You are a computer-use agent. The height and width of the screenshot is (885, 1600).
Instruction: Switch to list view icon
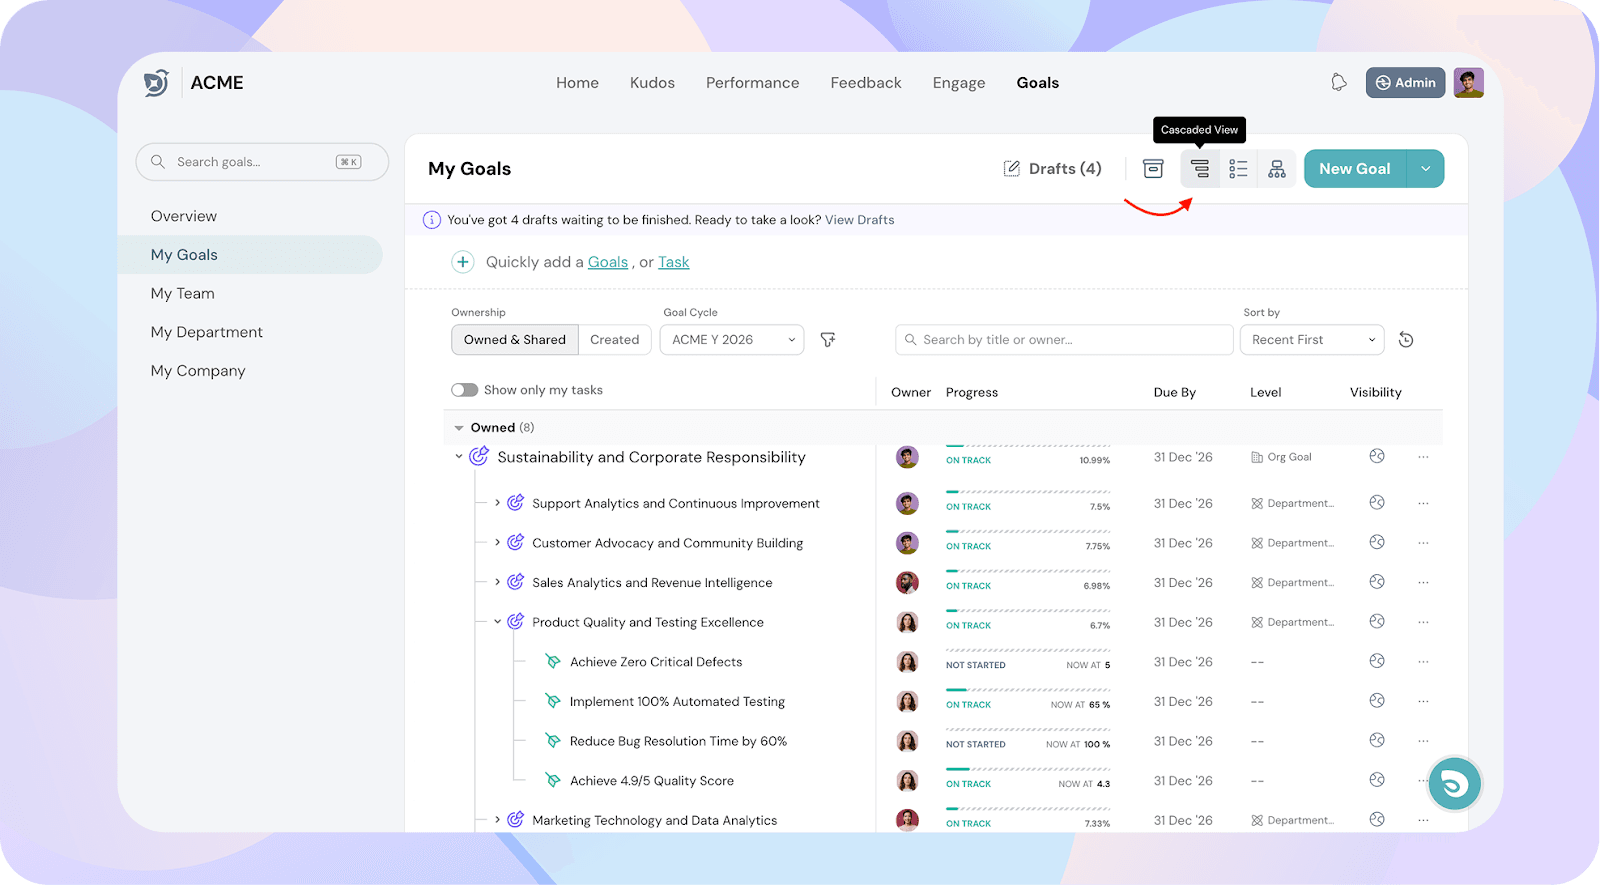(1238, 169)
